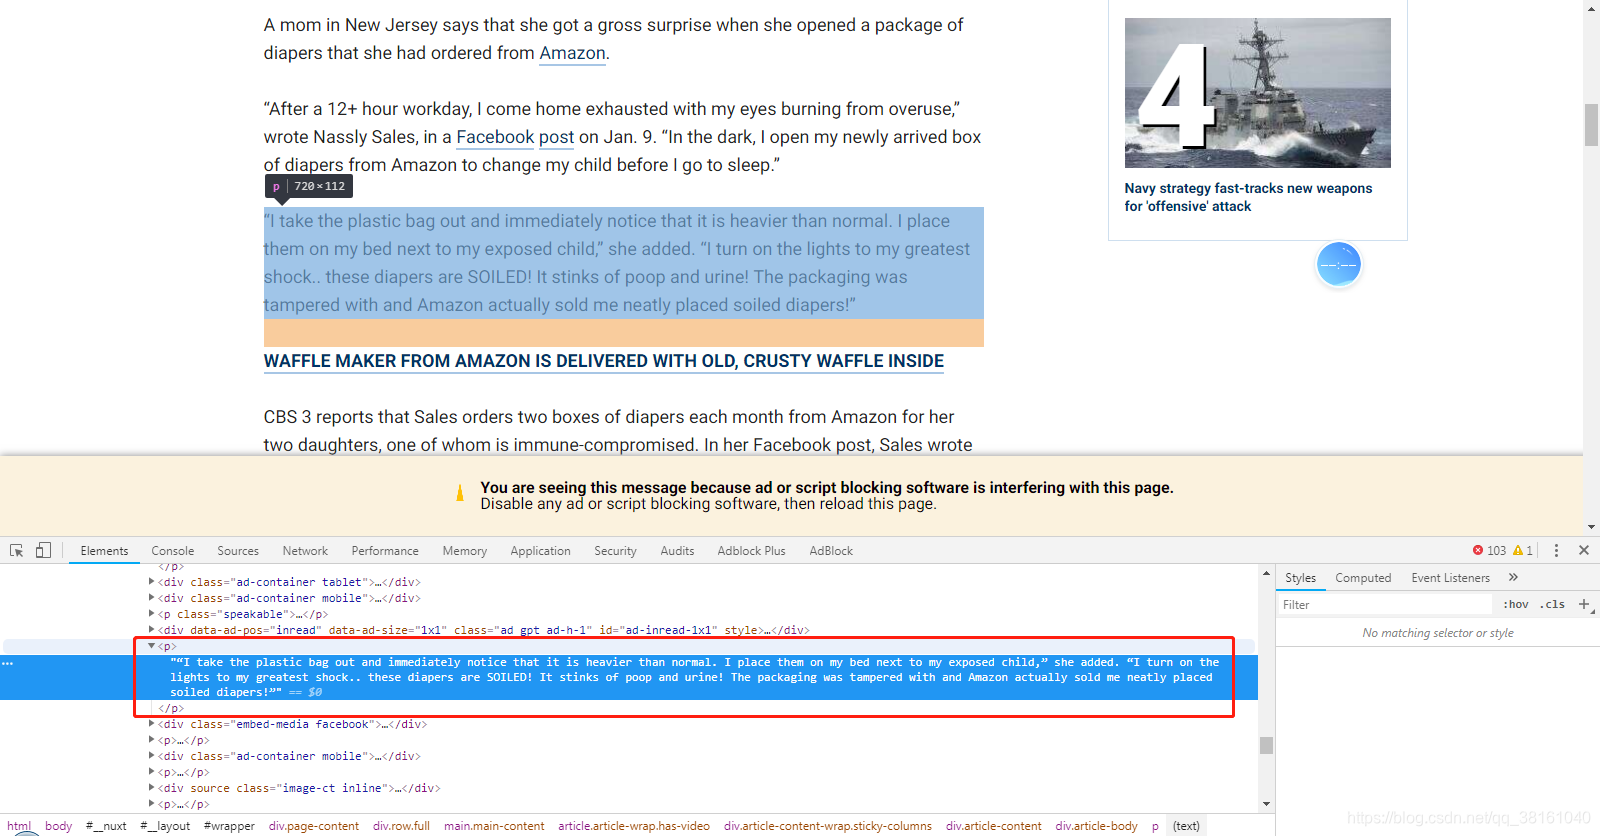The image size is (1600, 836).
Task: Open the Memory tab
Action: [465, 551]
